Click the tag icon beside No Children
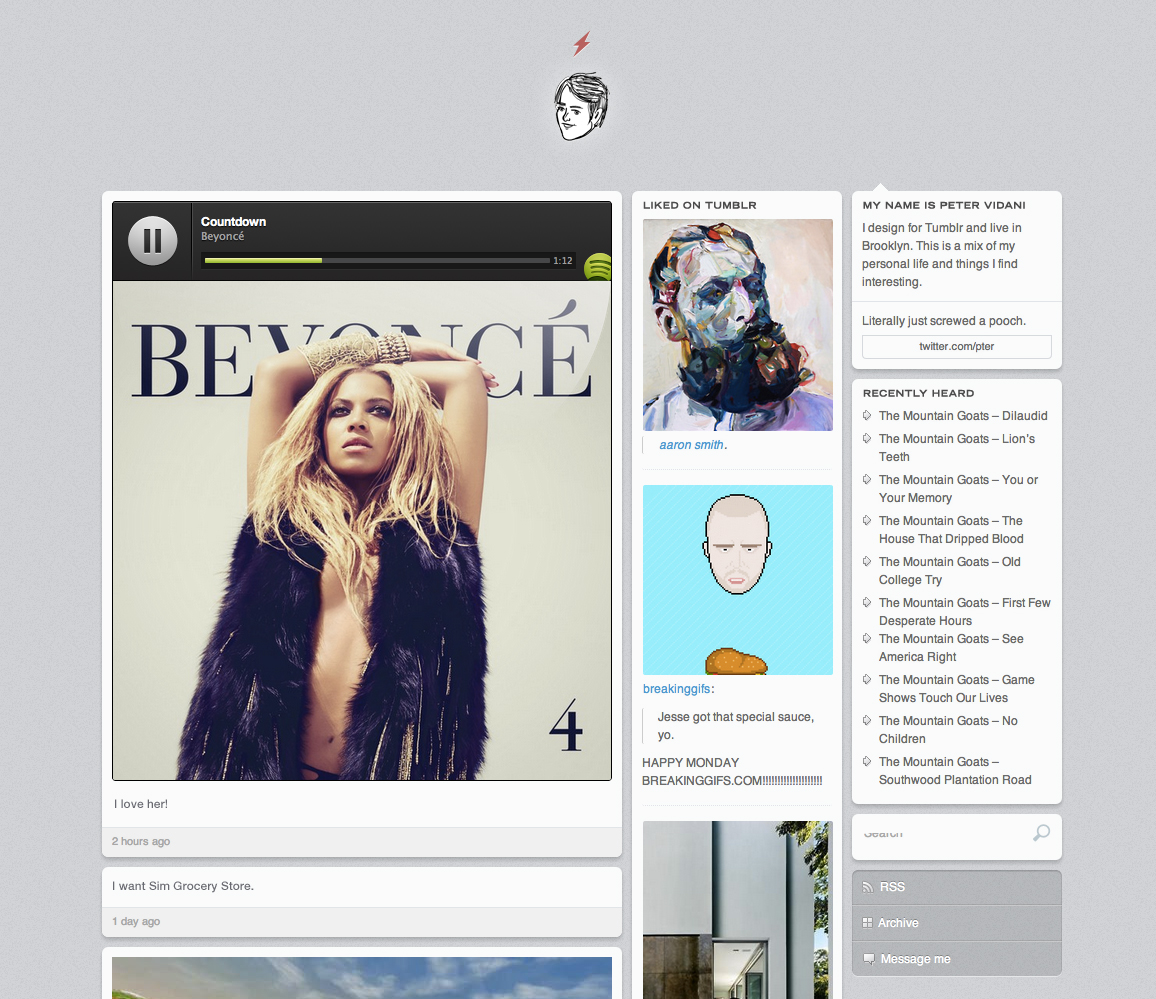Image resolution: width=1156 pixels, height=999 pixels. pos(867,720)
